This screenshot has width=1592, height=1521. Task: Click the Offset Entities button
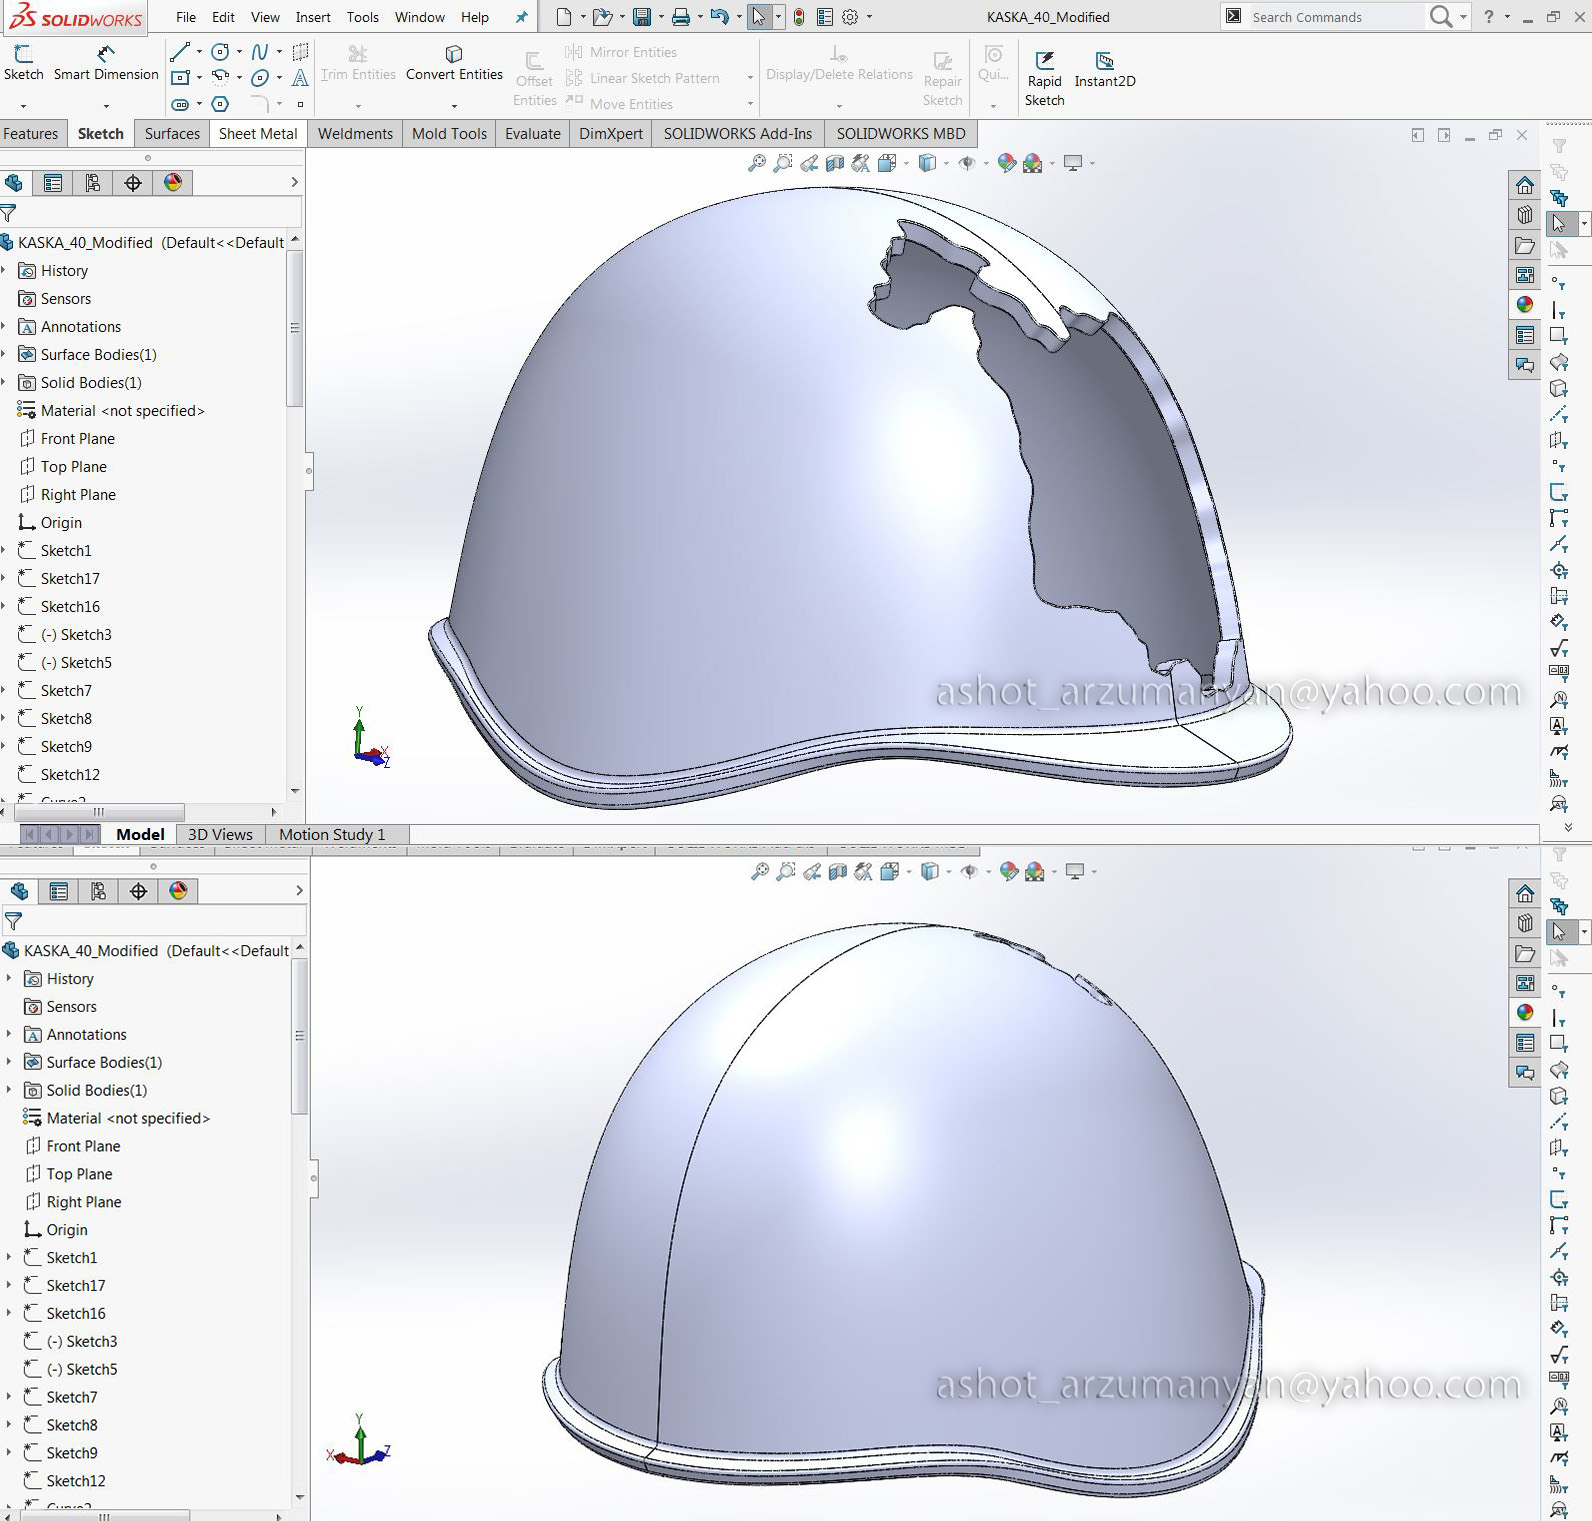click(535, 79)
